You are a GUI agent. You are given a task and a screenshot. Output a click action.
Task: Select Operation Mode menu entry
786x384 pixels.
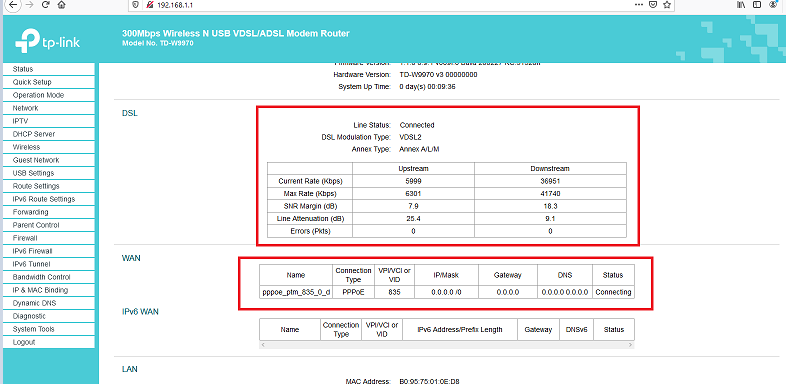[x=49, y=95]
